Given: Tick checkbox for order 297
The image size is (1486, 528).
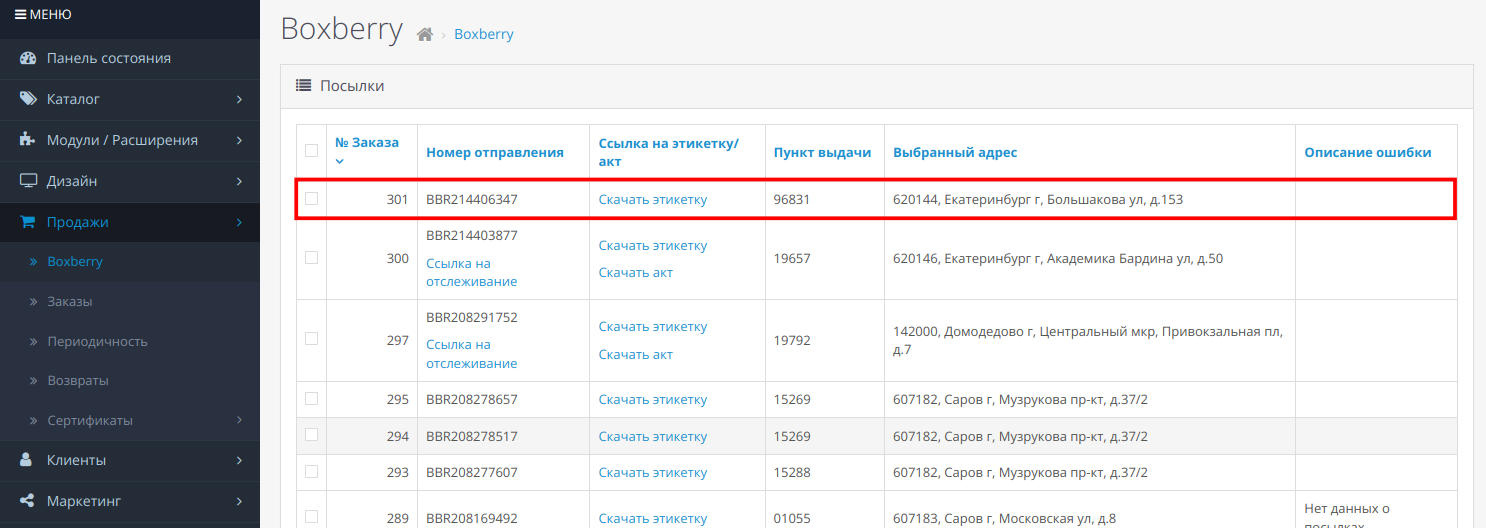Looking at the screenshot, I should coord(311,339).
